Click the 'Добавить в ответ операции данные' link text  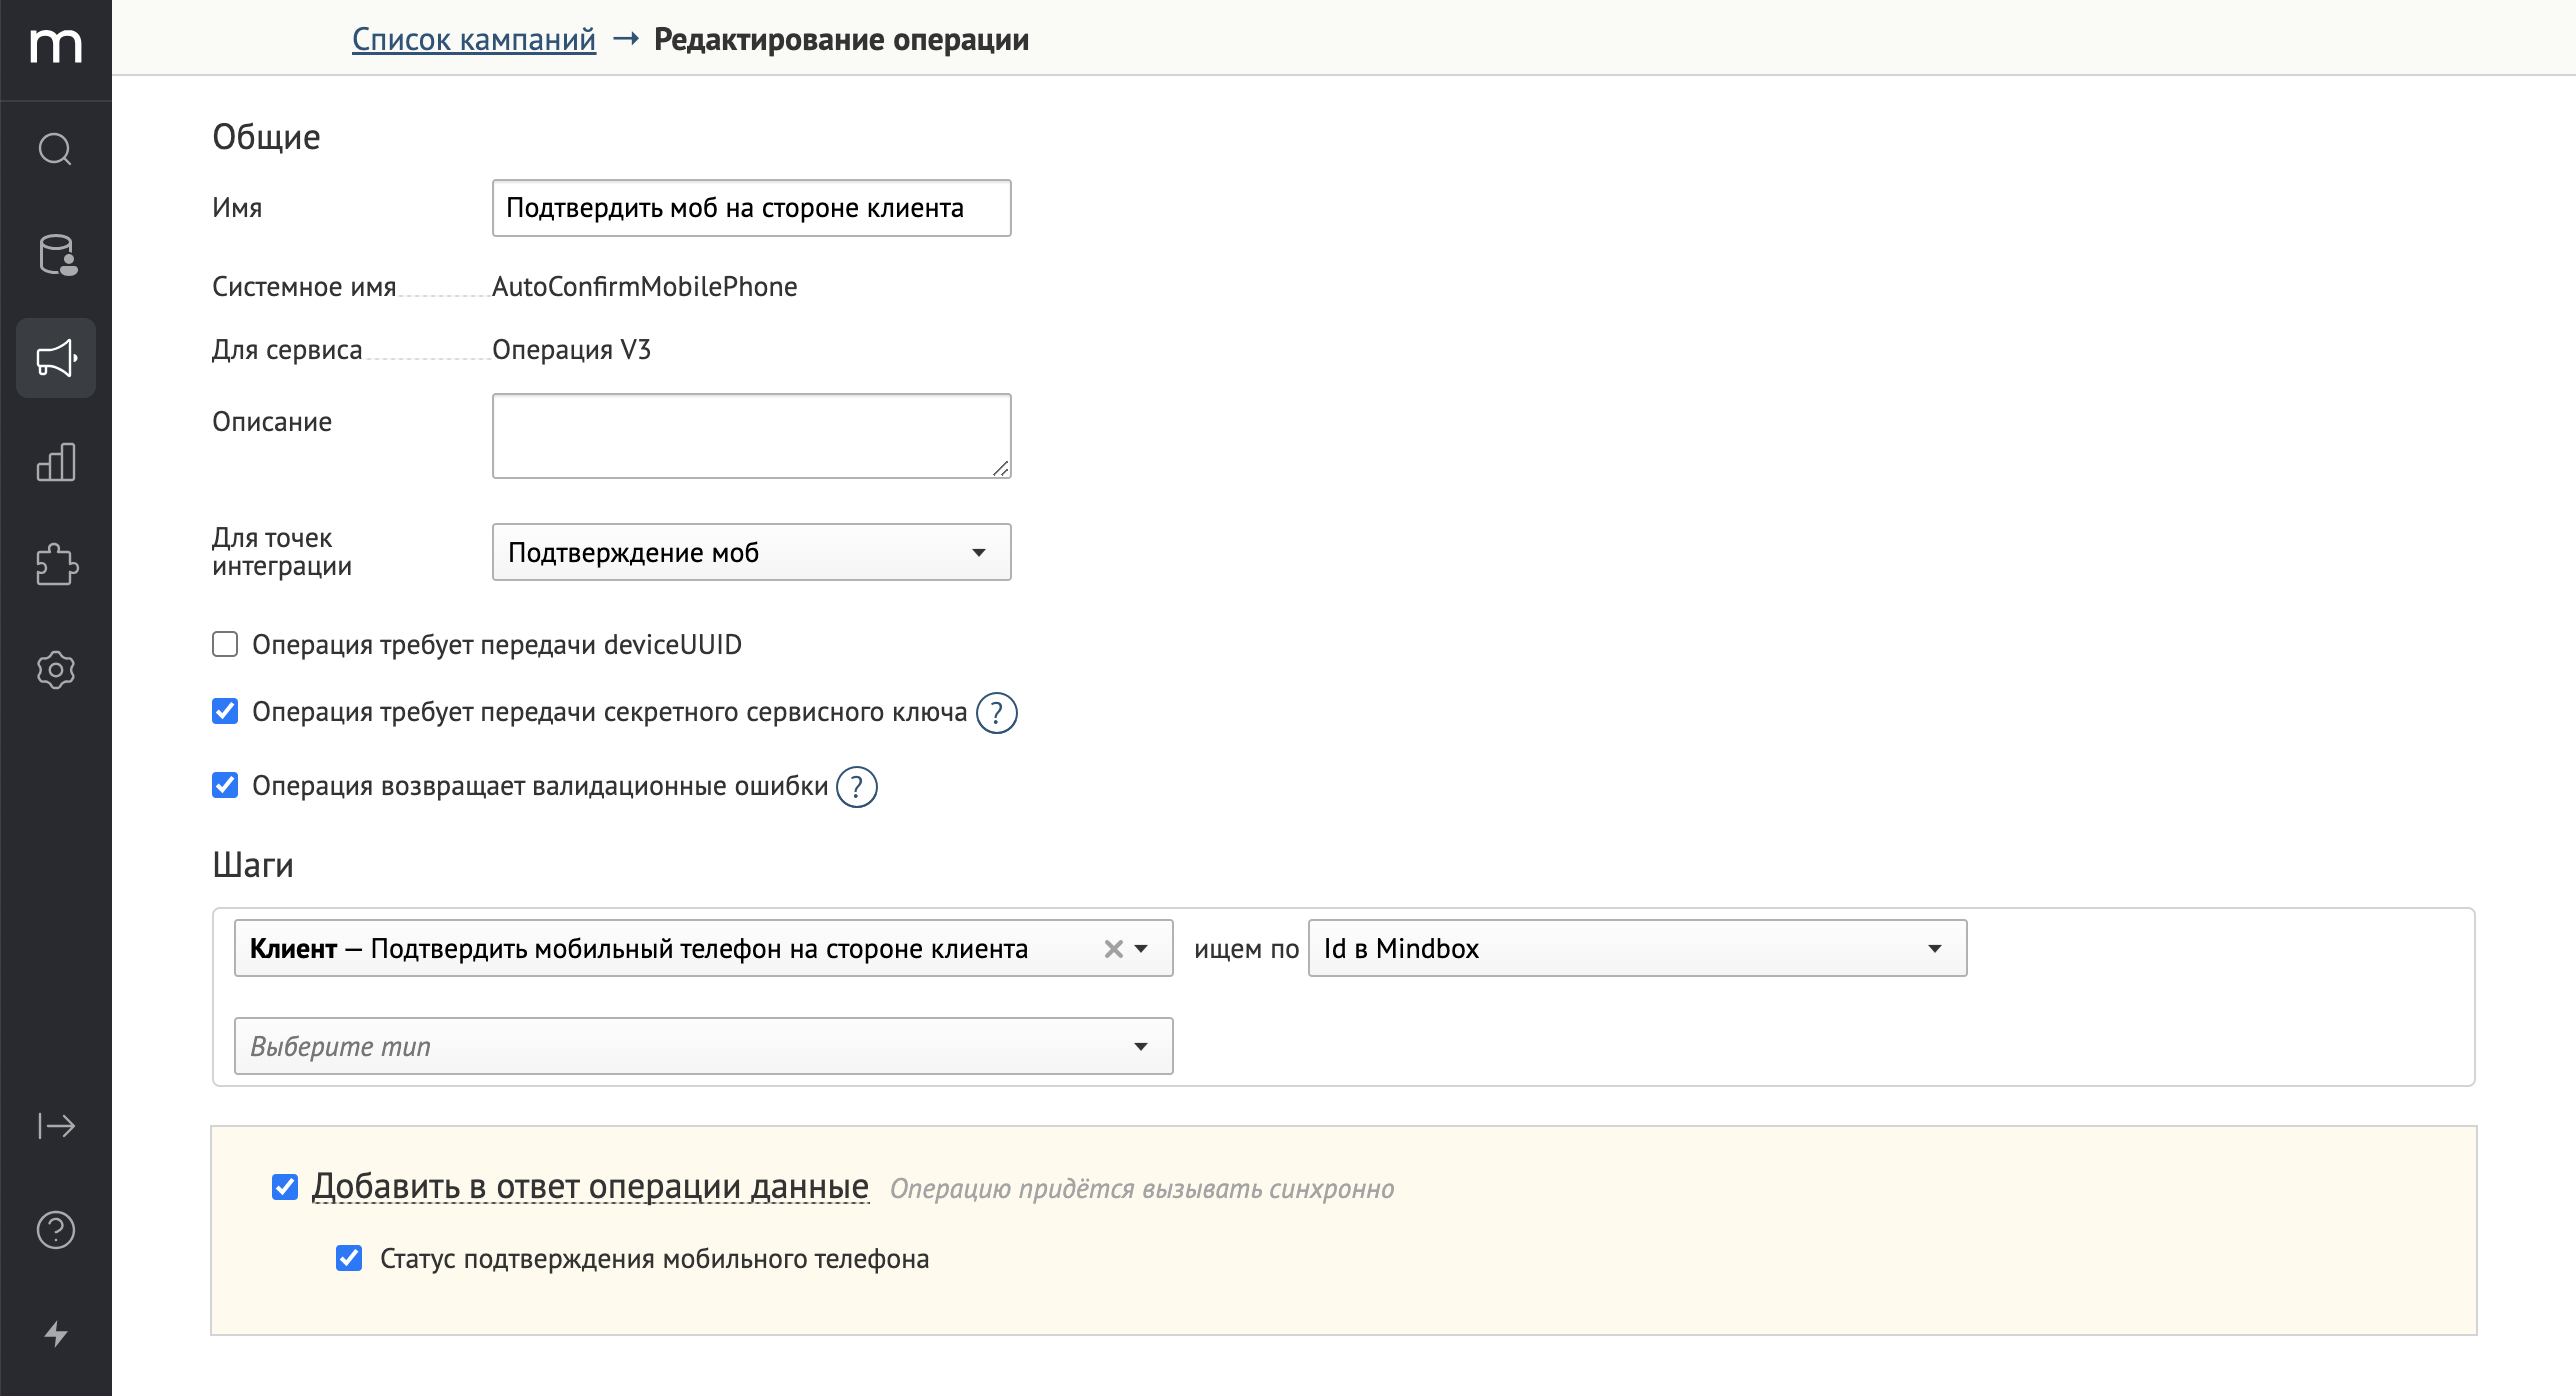click(590, 1186)
